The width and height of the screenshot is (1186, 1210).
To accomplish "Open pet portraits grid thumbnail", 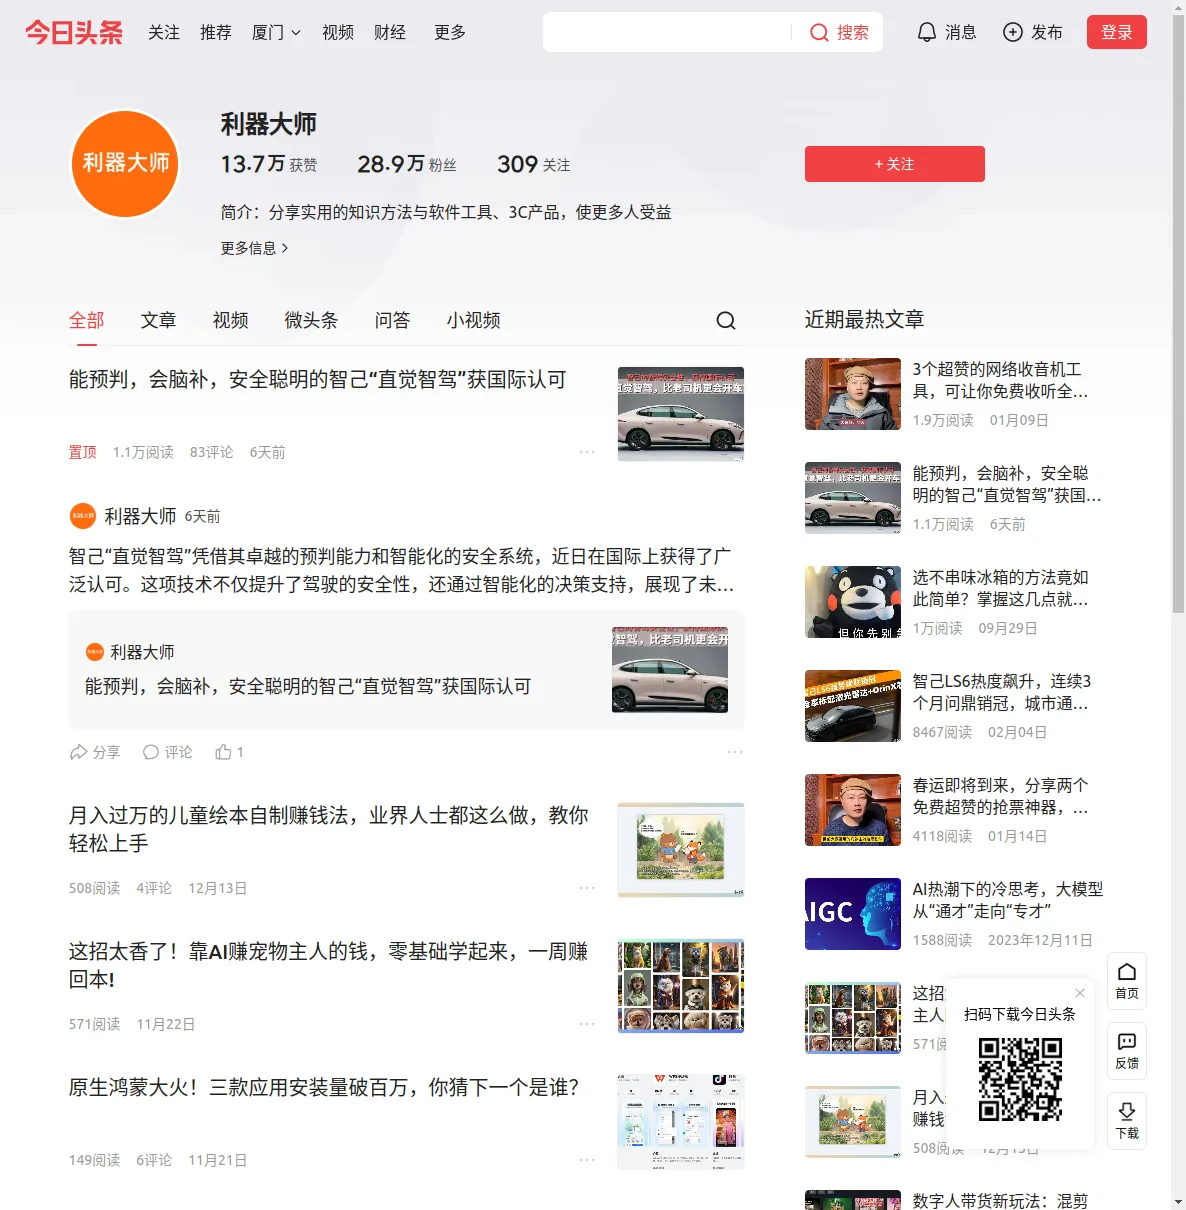I will (681, 986).
